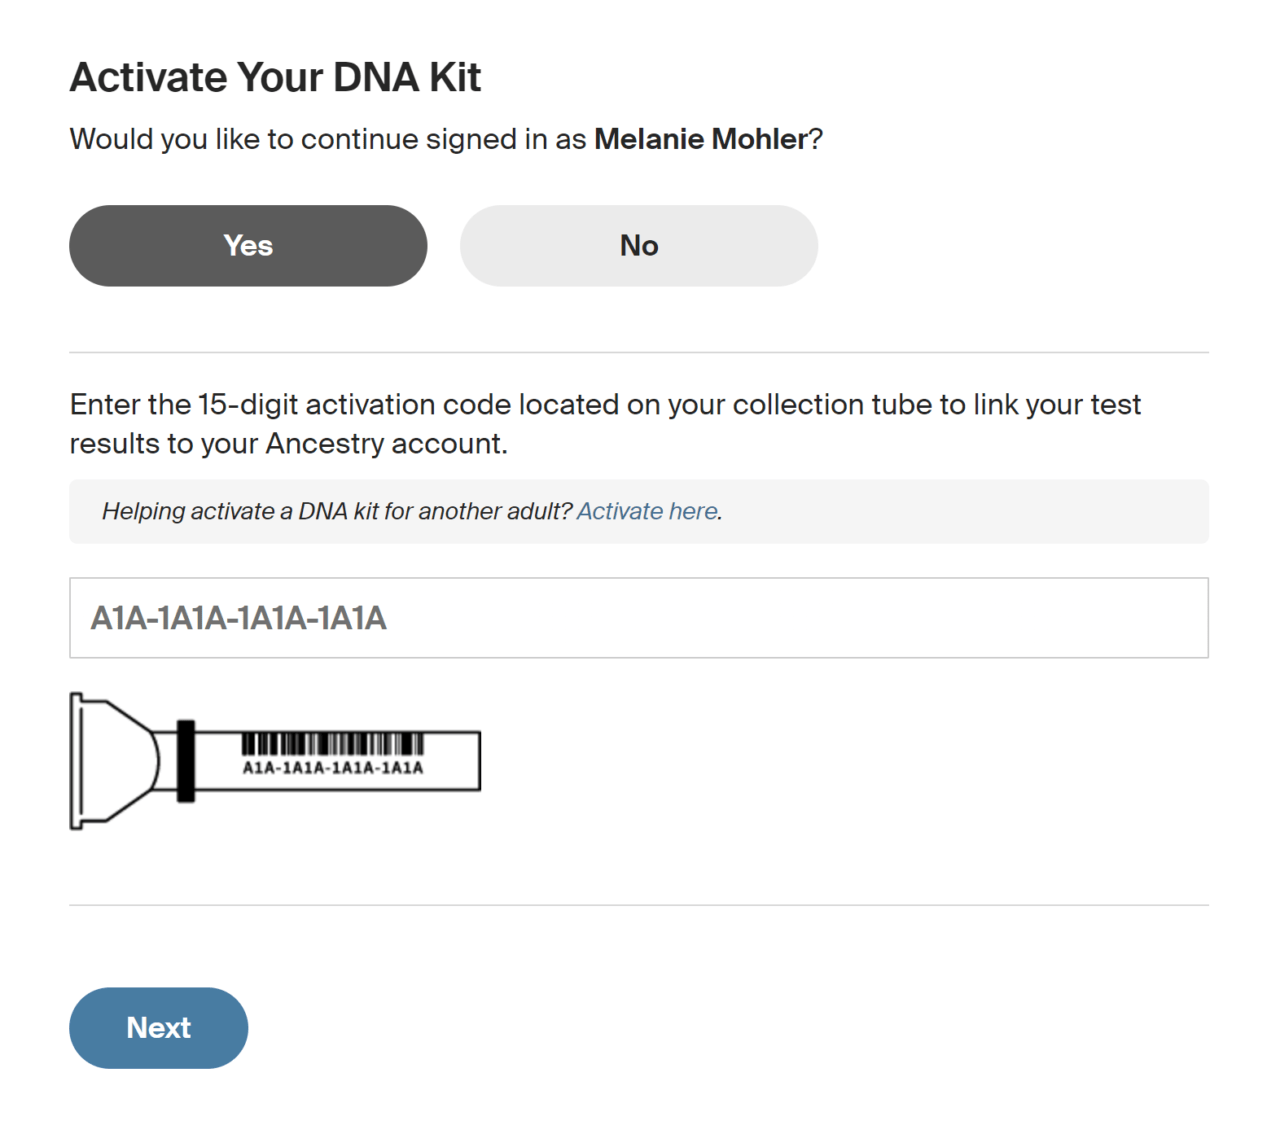Viewport: 1280px width, 1125px height.
Task: Click the "Next" button to proceed
Action: [x=158, y=1027]
